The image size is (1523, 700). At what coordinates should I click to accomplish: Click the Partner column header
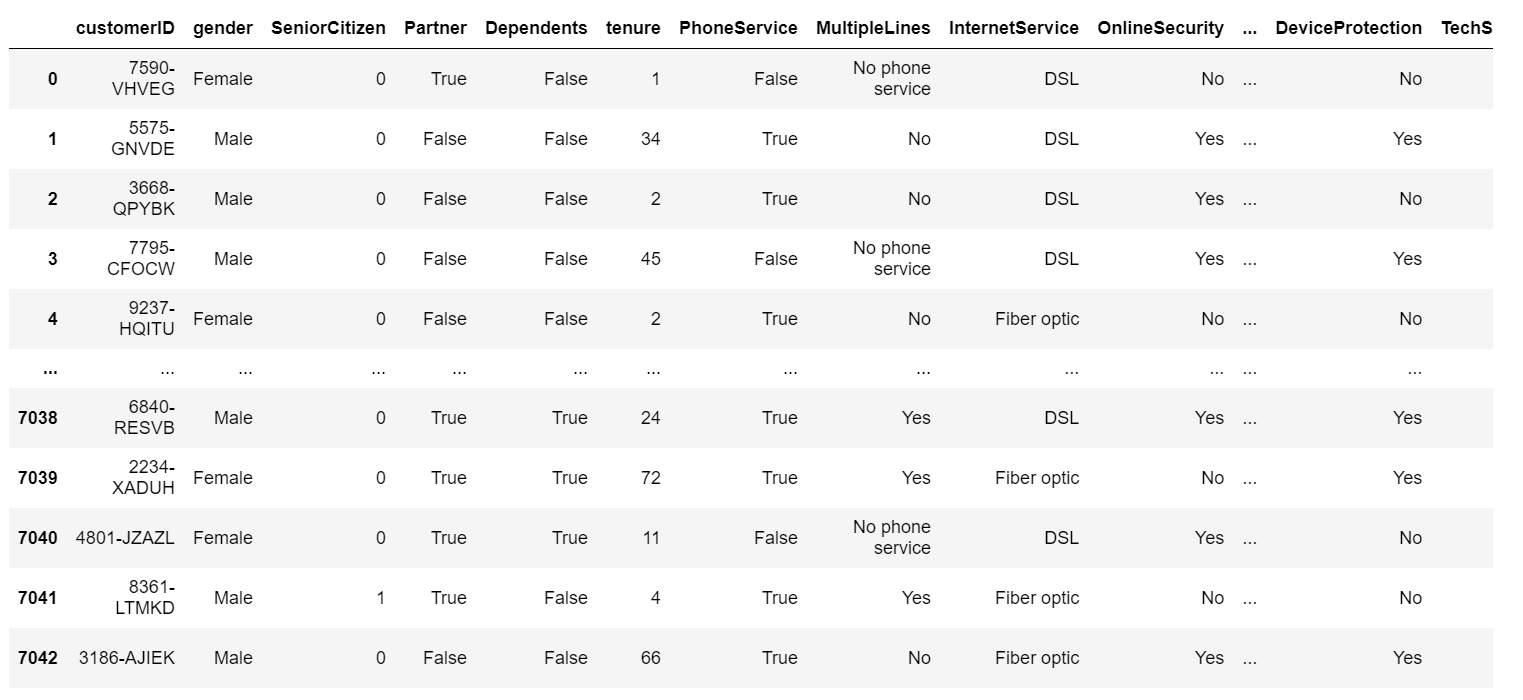click(435, 28)
